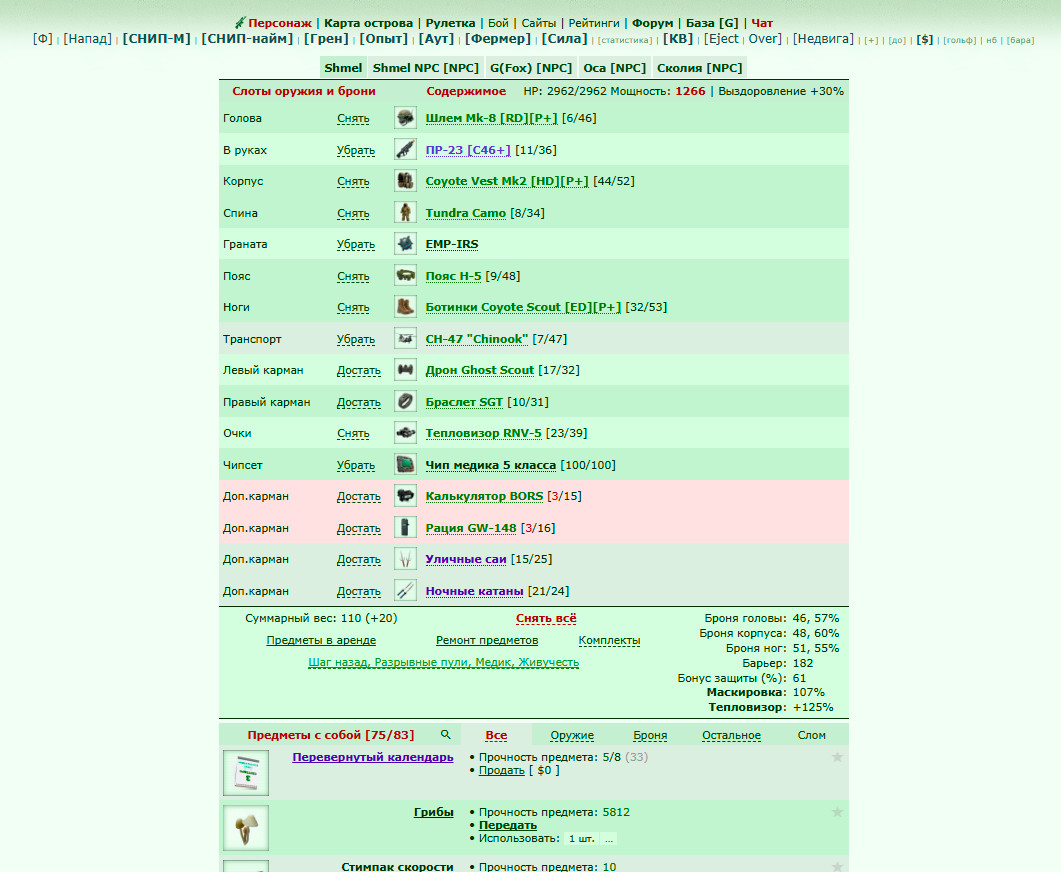This screenshot has height=872, width=1061.
Task: Click the Tundra Camo icon
Action: [405, 212]
